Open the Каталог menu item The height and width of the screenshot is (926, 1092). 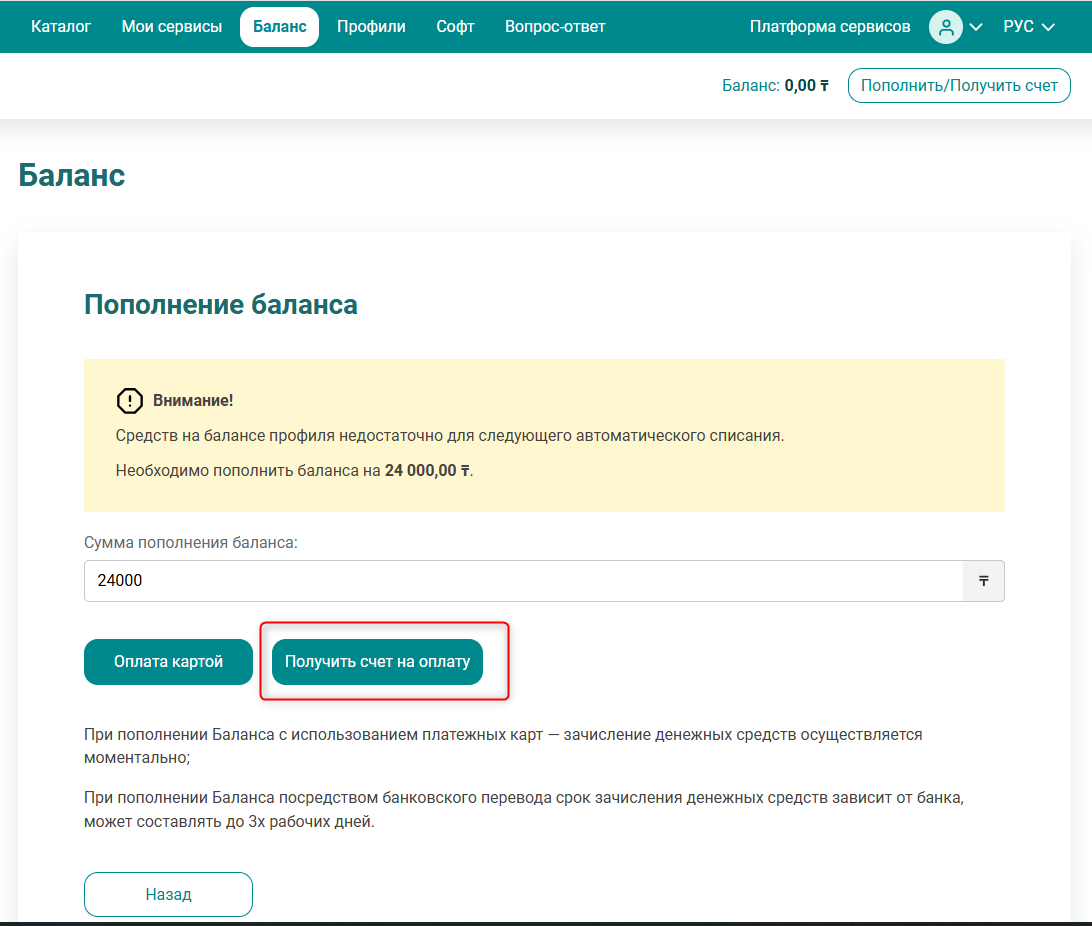[61, 27]
